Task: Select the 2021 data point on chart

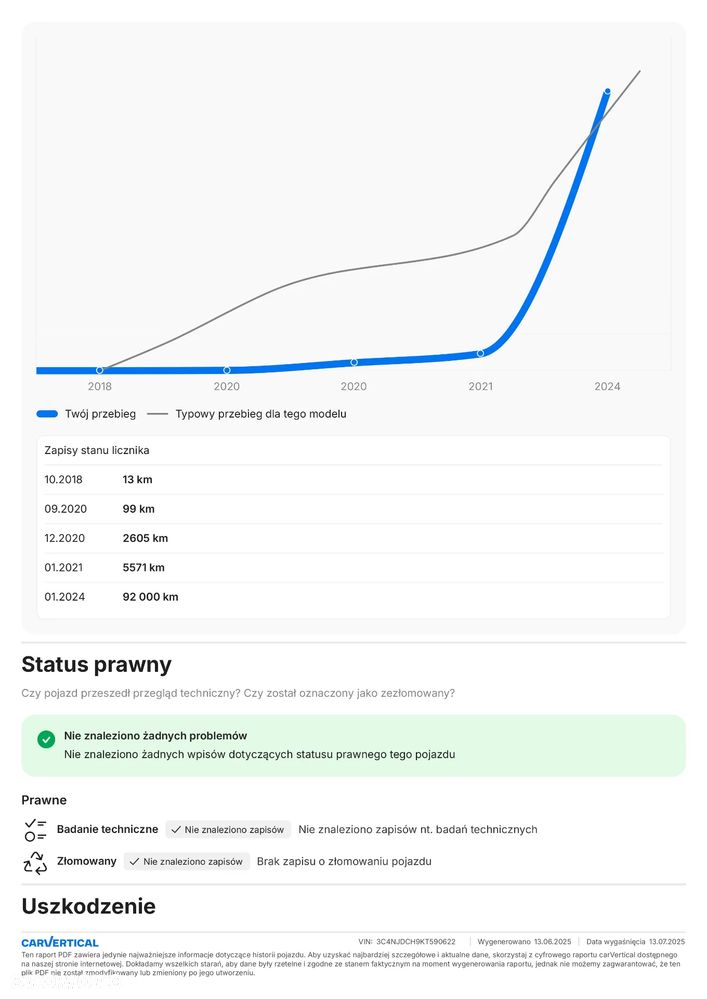Action: (481, 353)
